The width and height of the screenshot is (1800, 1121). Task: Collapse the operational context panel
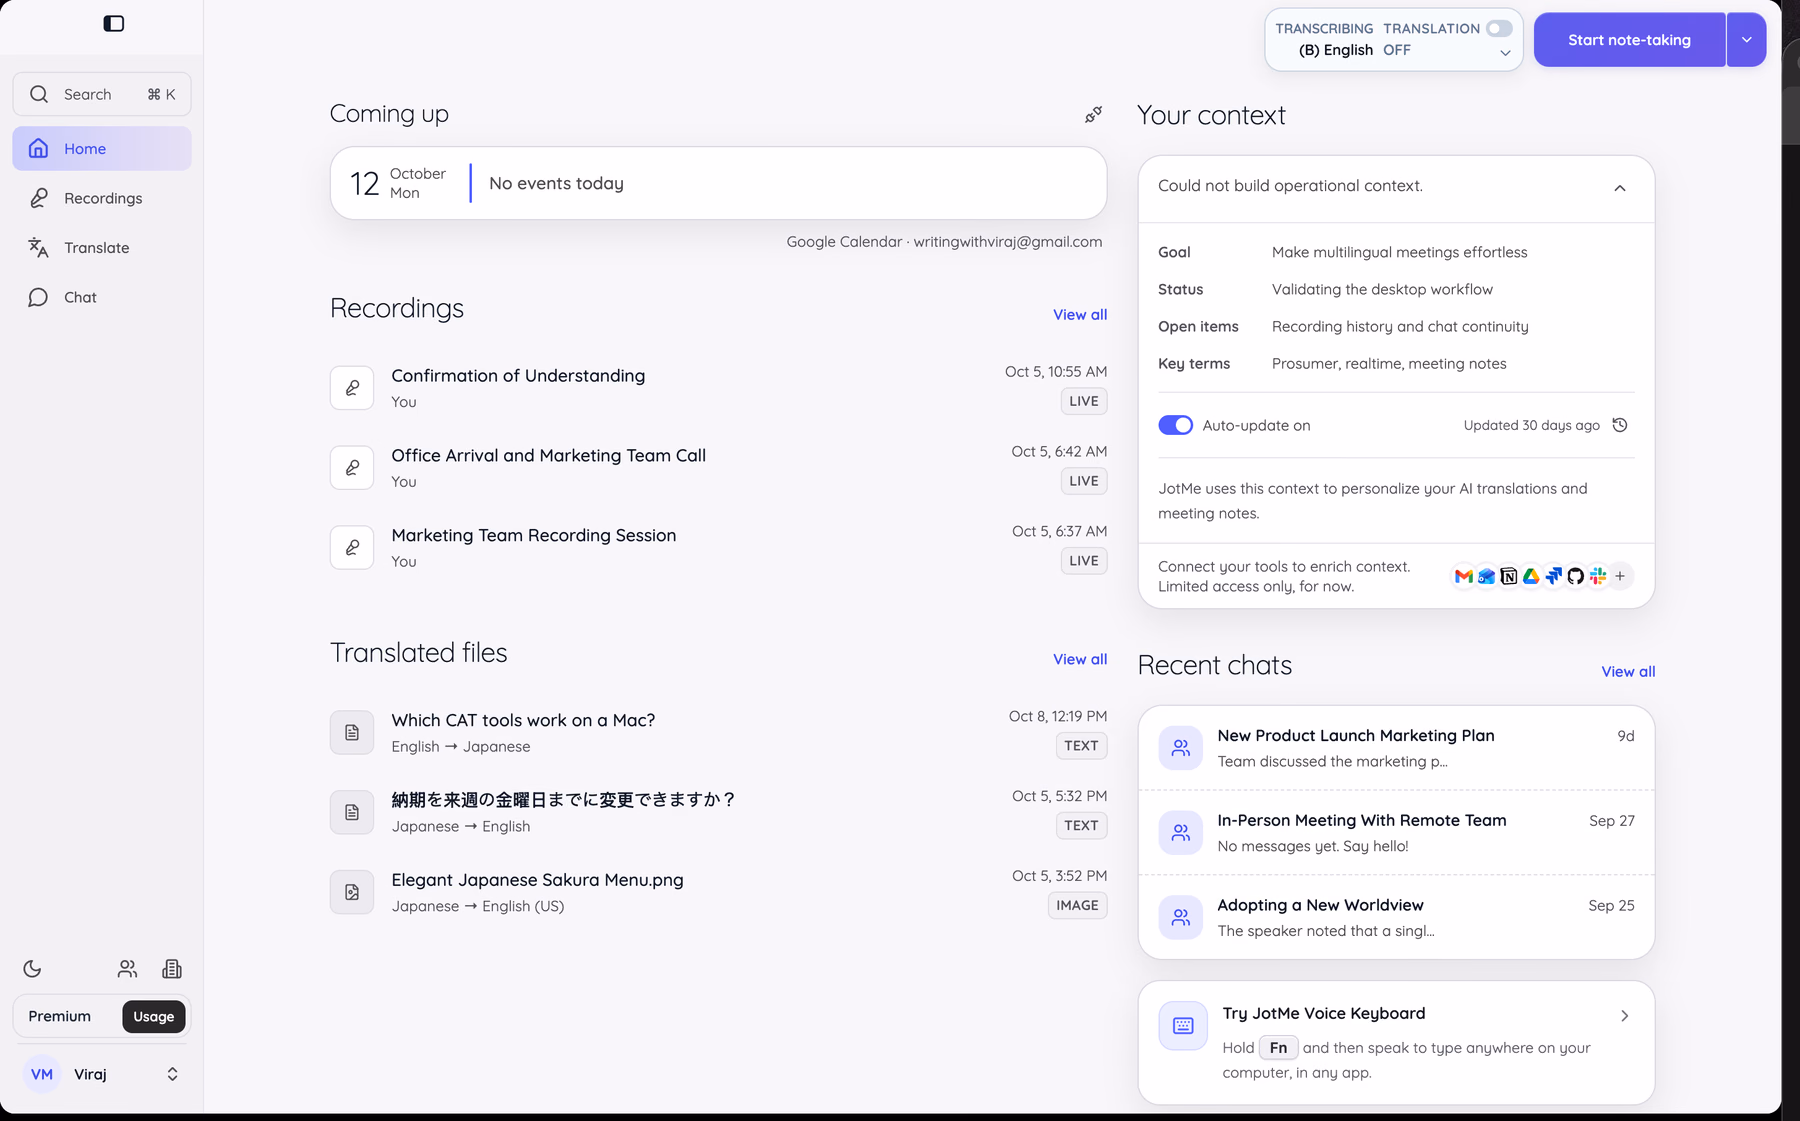coord(1620,188)
